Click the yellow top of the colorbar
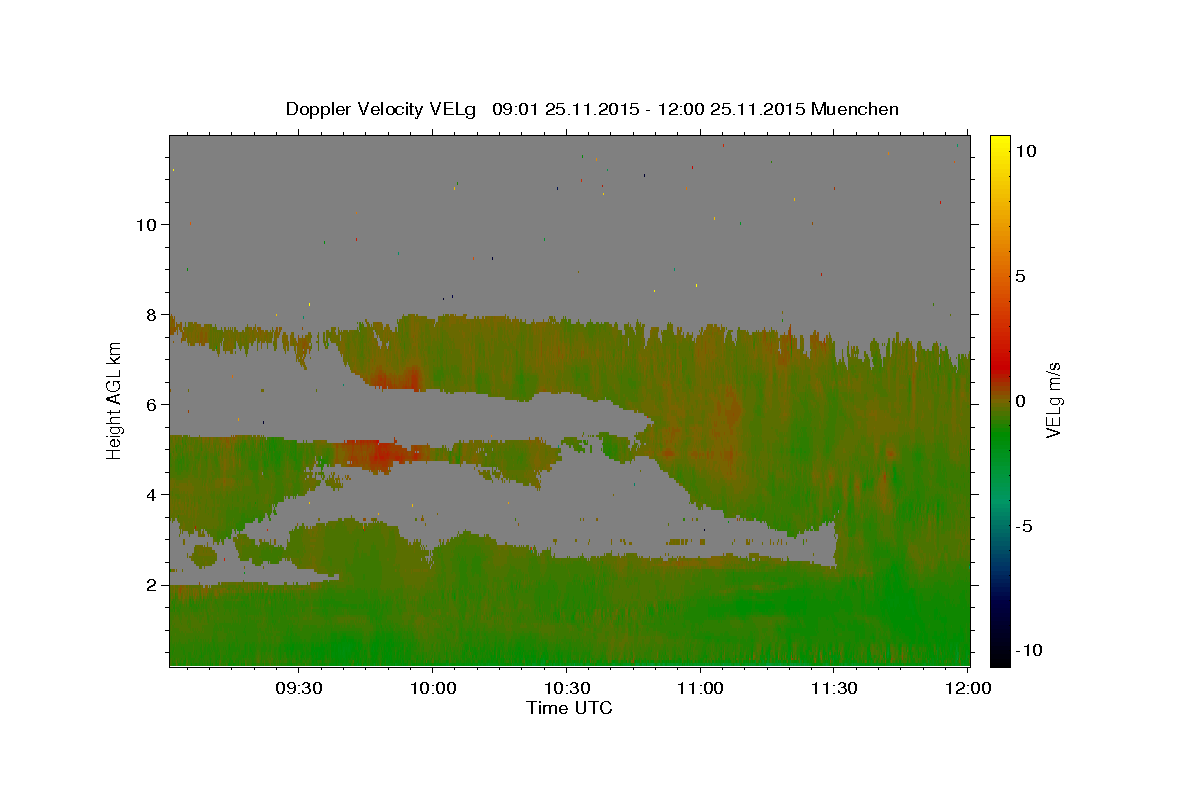 pos(999,142)
